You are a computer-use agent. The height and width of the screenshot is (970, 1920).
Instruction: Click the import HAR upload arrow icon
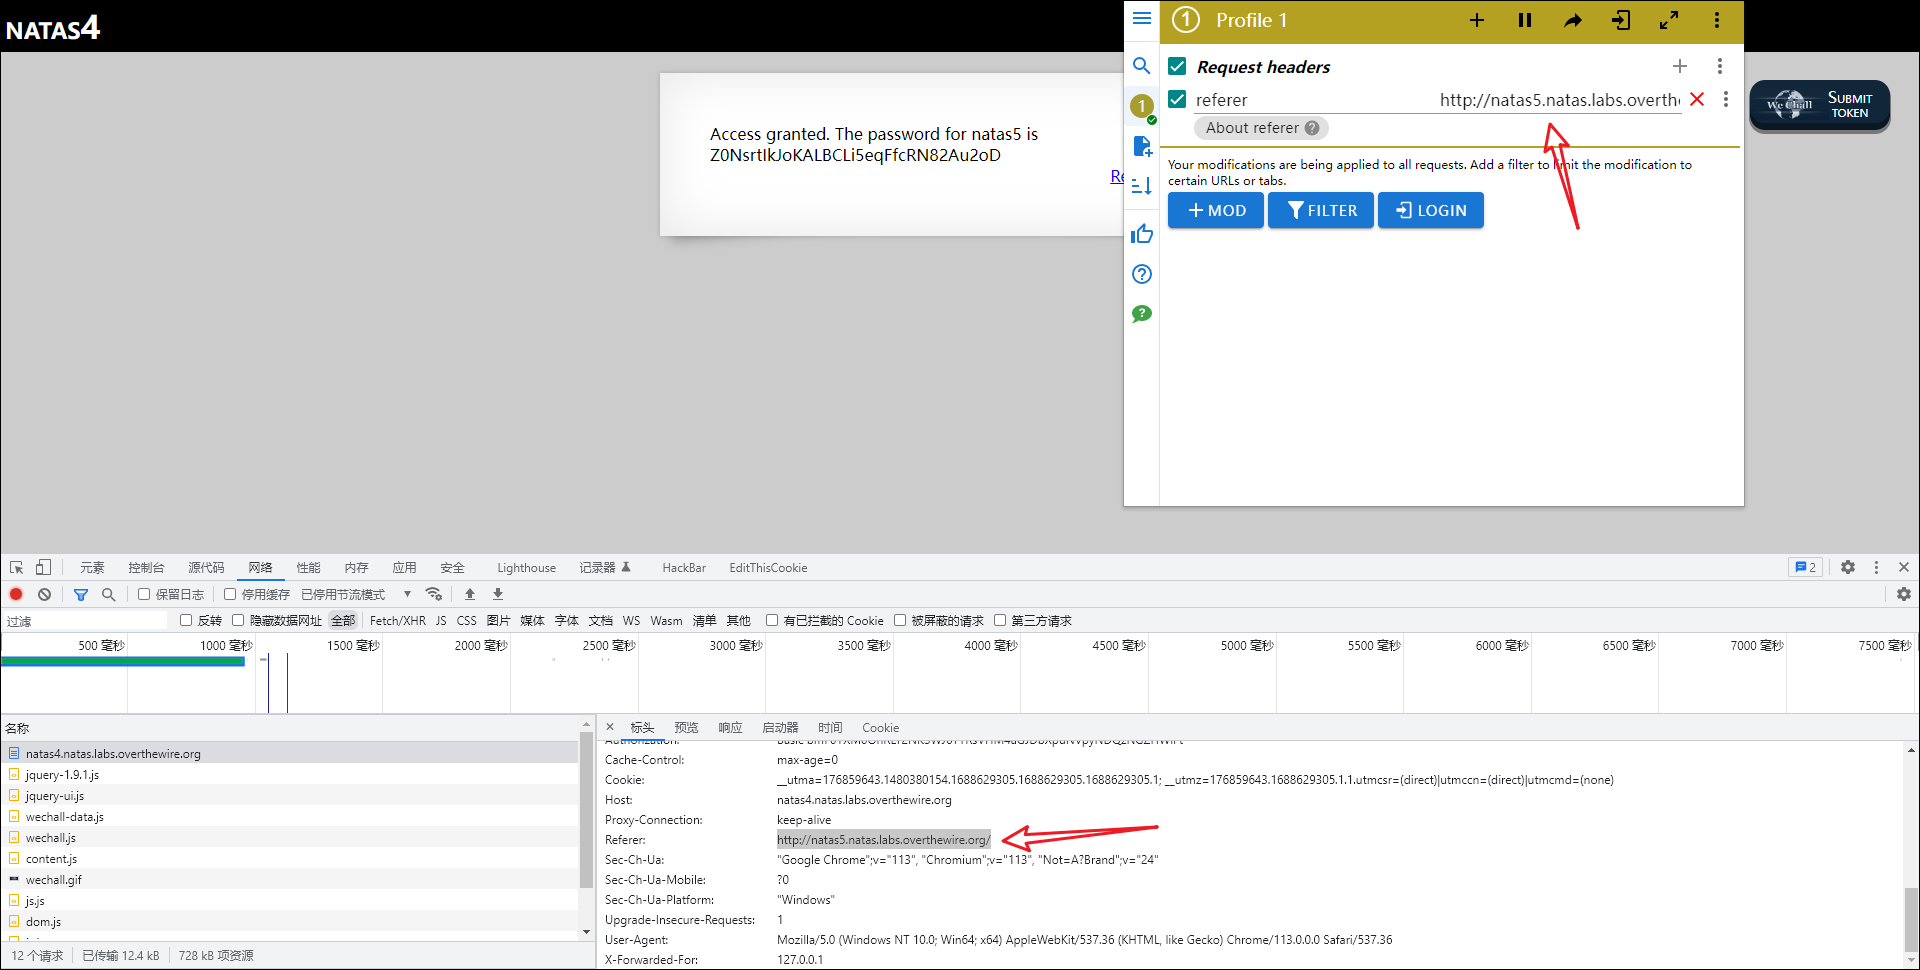470,594
